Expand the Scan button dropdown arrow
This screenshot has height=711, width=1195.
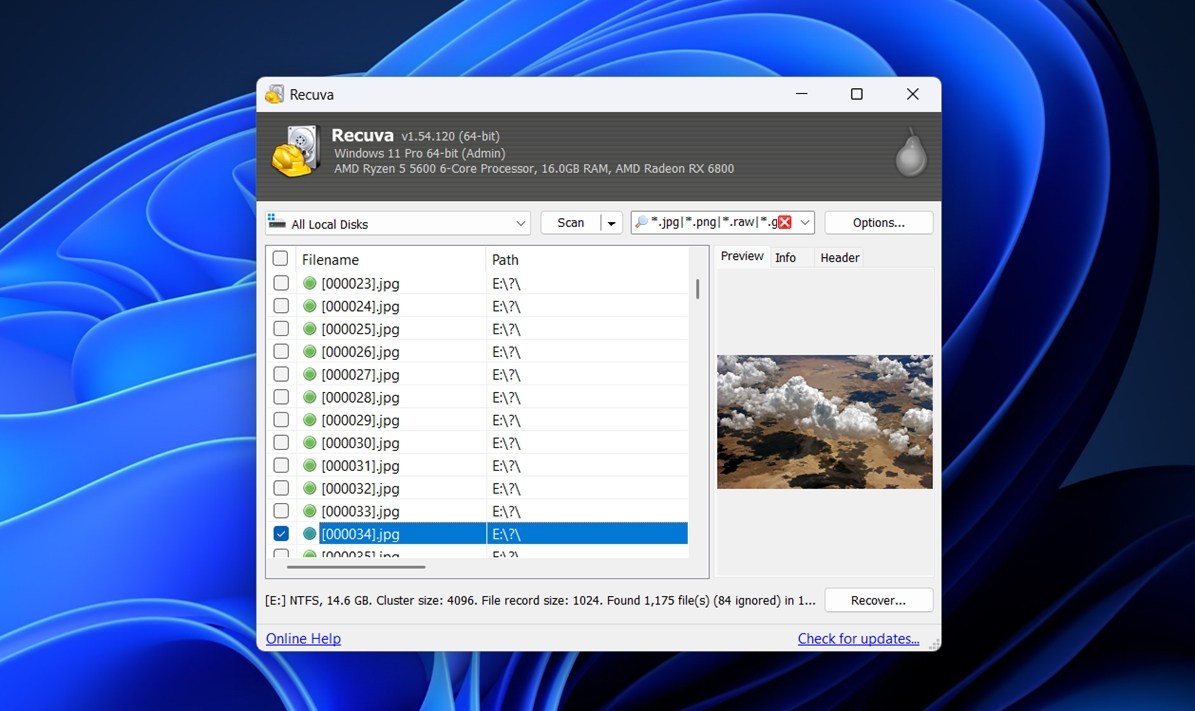pos(611,223)
